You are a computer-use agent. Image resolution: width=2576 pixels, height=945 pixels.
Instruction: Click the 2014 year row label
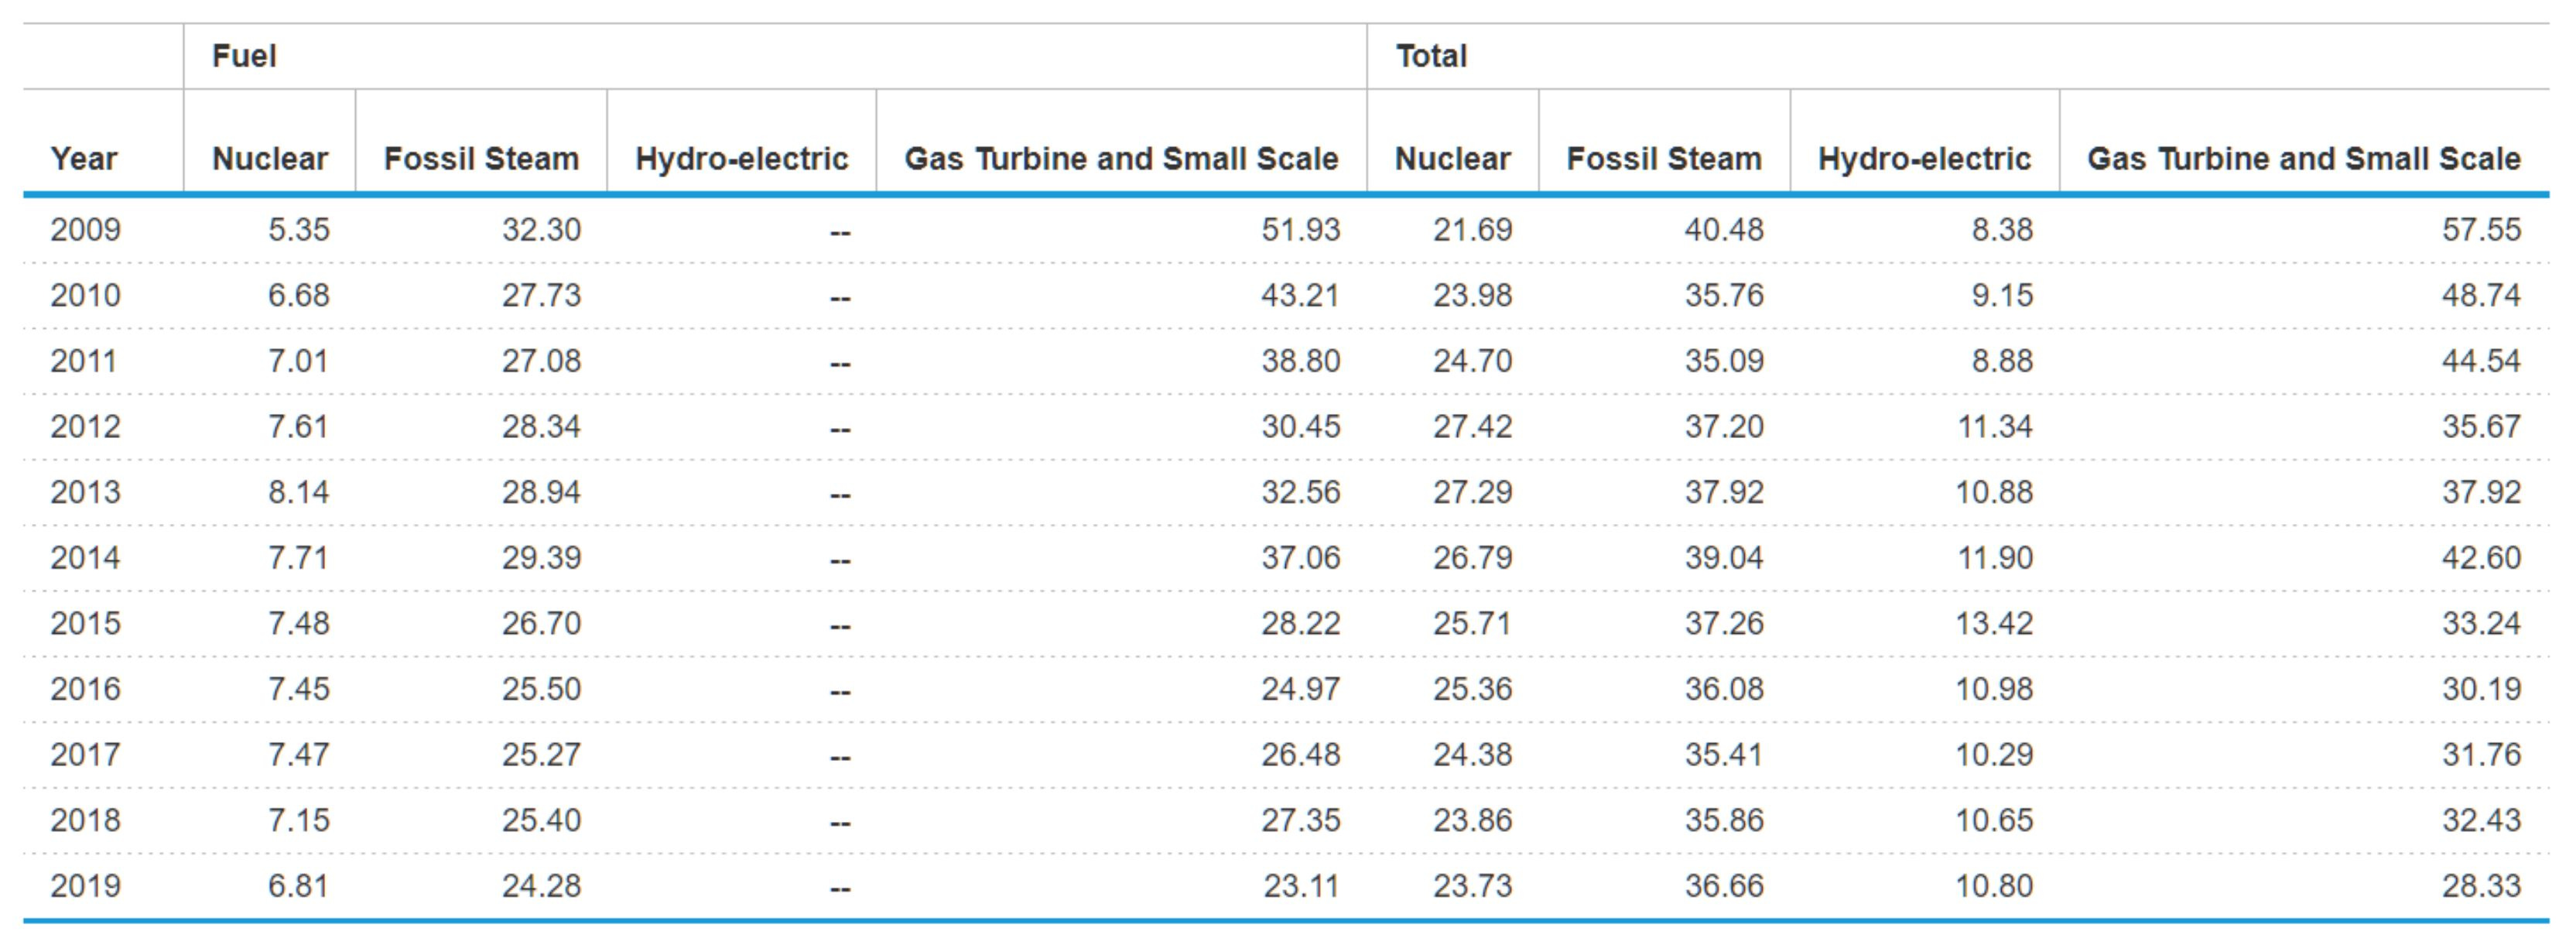86,558
